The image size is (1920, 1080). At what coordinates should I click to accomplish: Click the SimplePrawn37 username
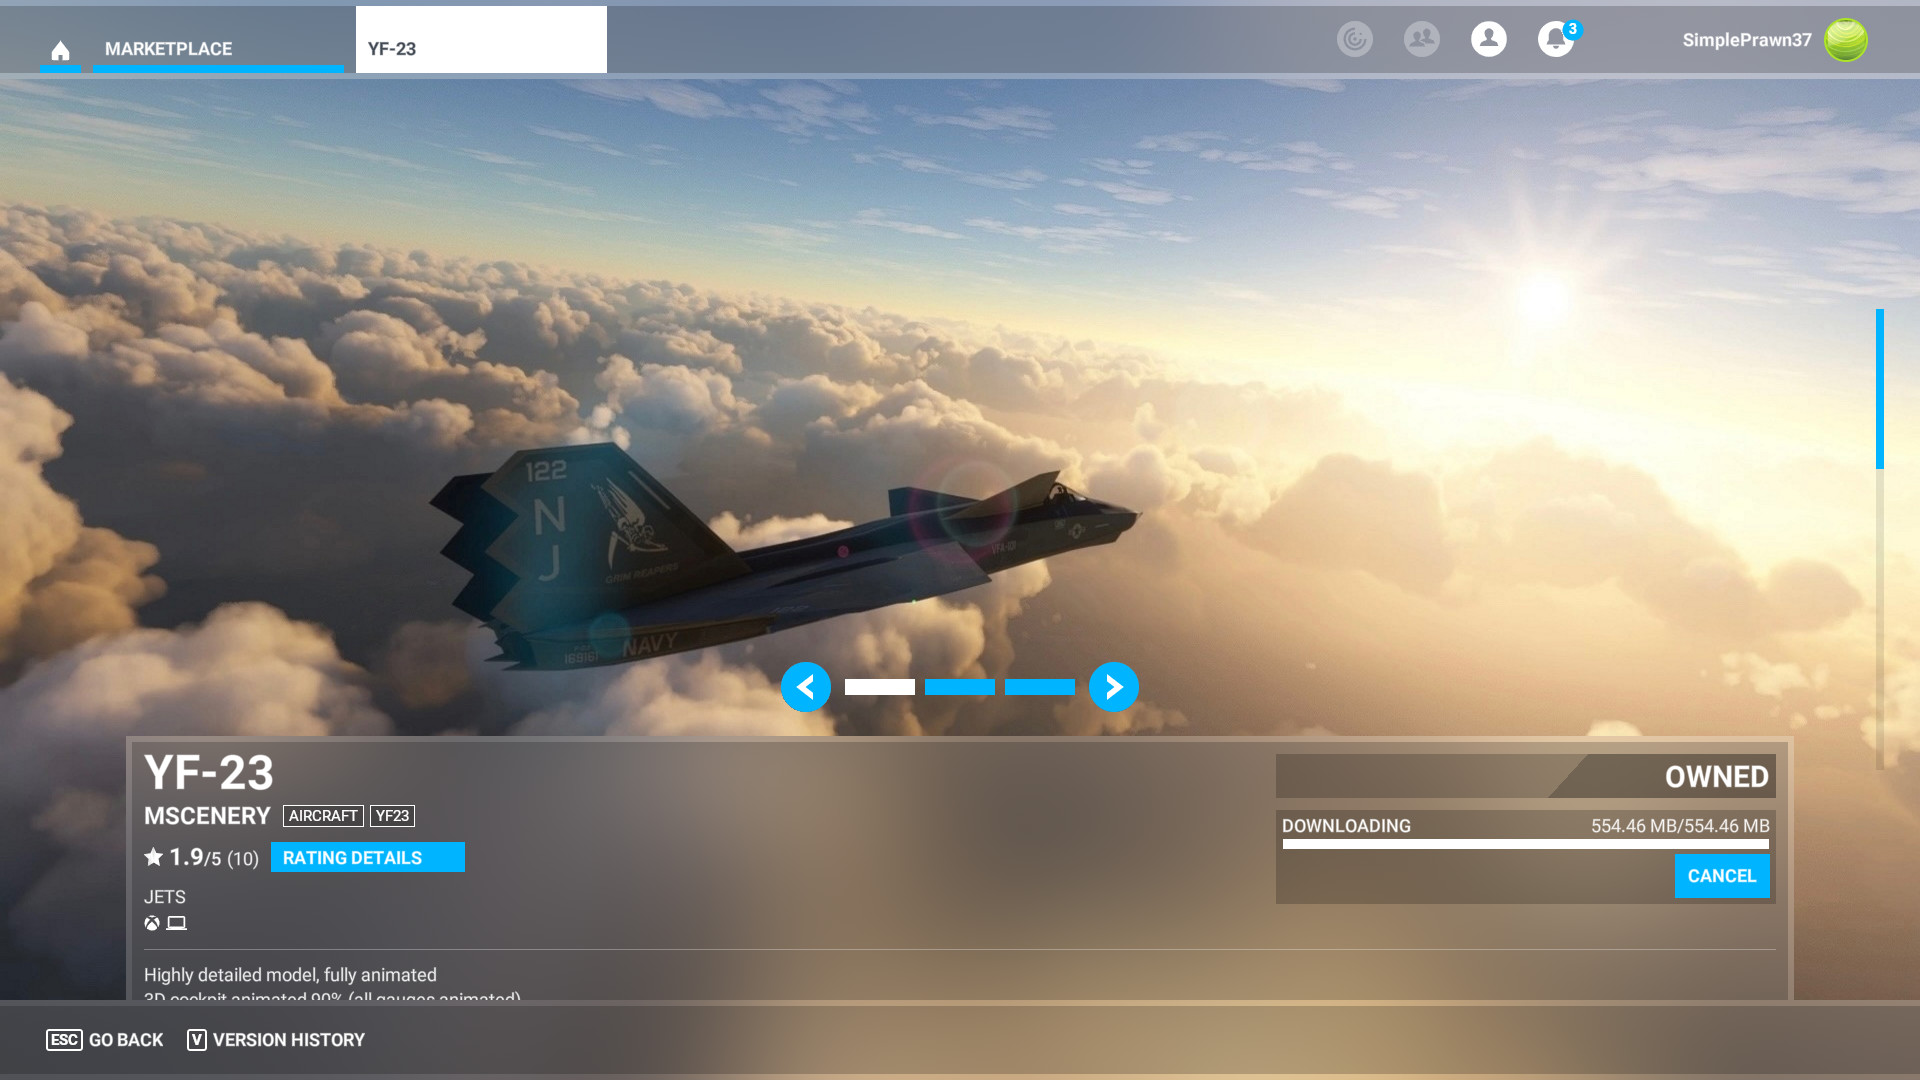(1747, 40)
